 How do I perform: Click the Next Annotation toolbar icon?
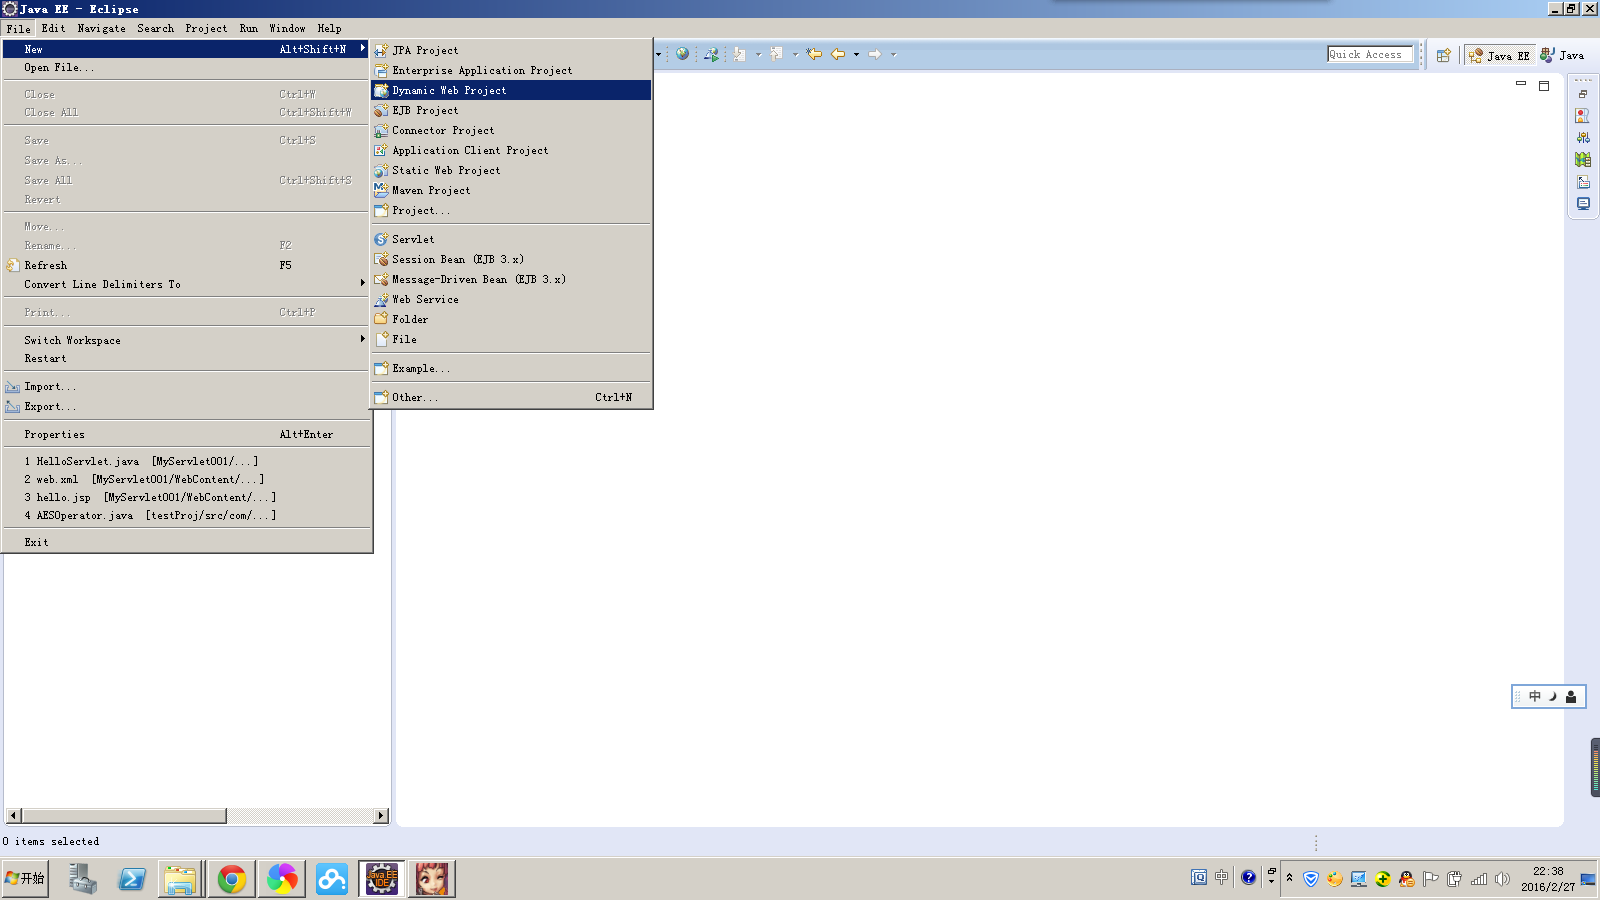pos(740,54)
